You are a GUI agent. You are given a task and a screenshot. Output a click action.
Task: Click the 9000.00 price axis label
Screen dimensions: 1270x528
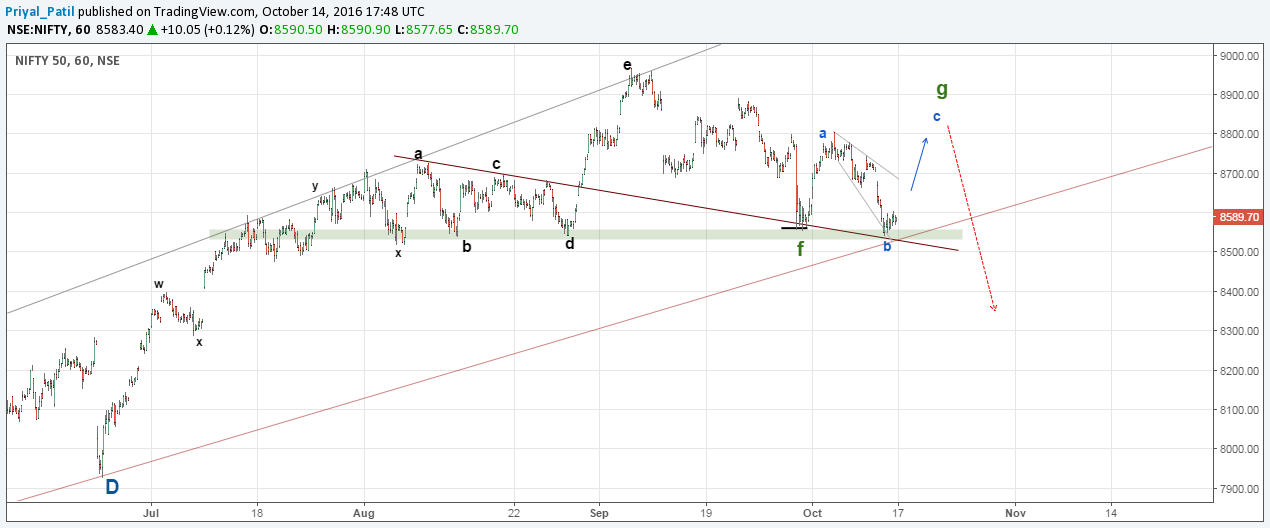[x=1239, y=56]
